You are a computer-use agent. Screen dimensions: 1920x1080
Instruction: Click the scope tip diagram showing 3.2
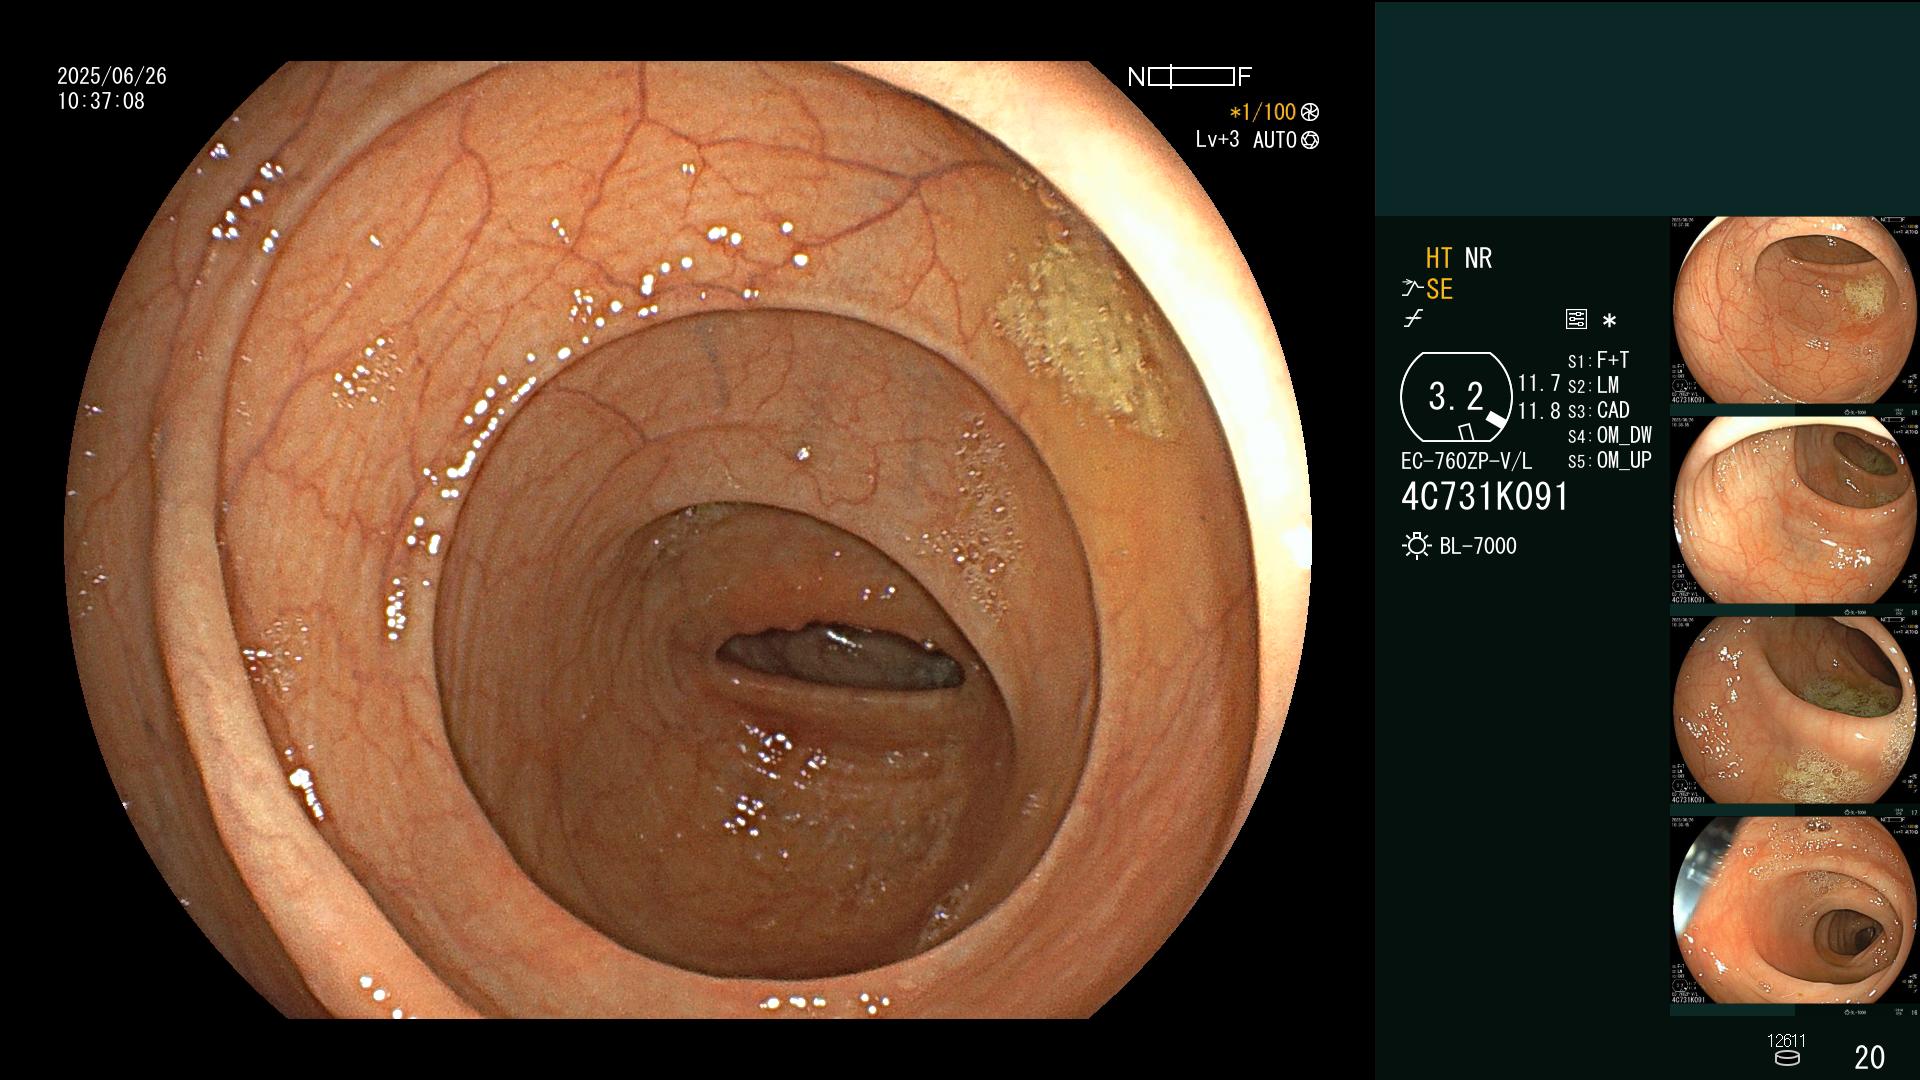pos(1456,397)
